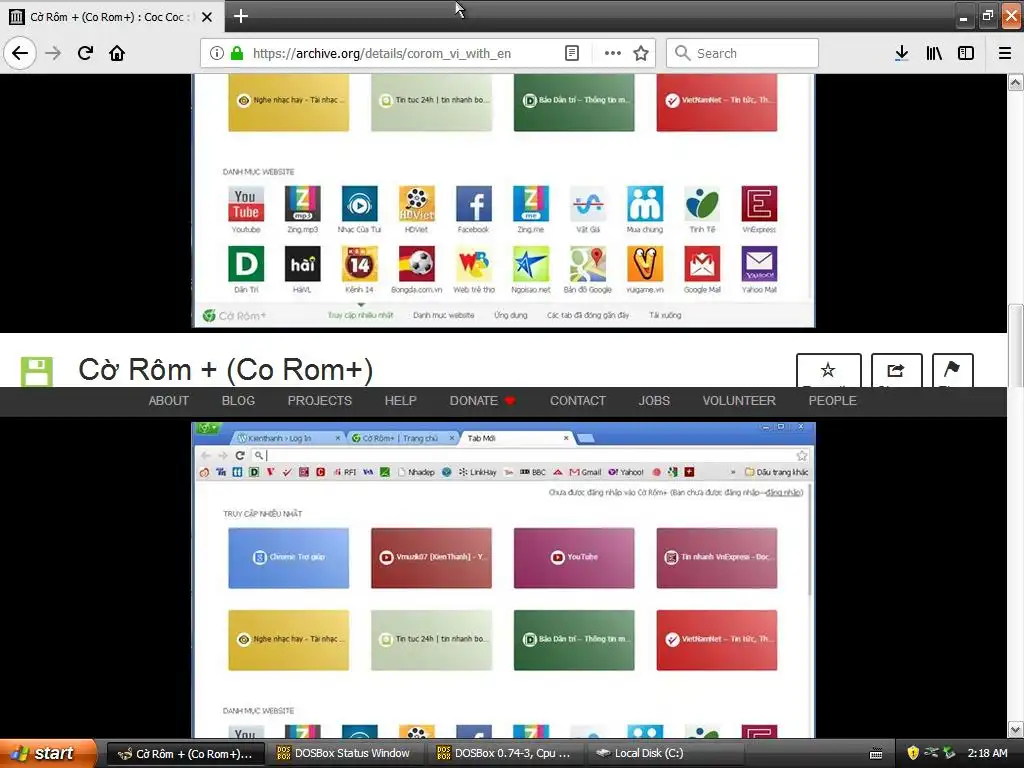The width and height of the screenshot is (1024, 768).
Task: Click the YouTube tile in lower screenshot
Action: 573,558
